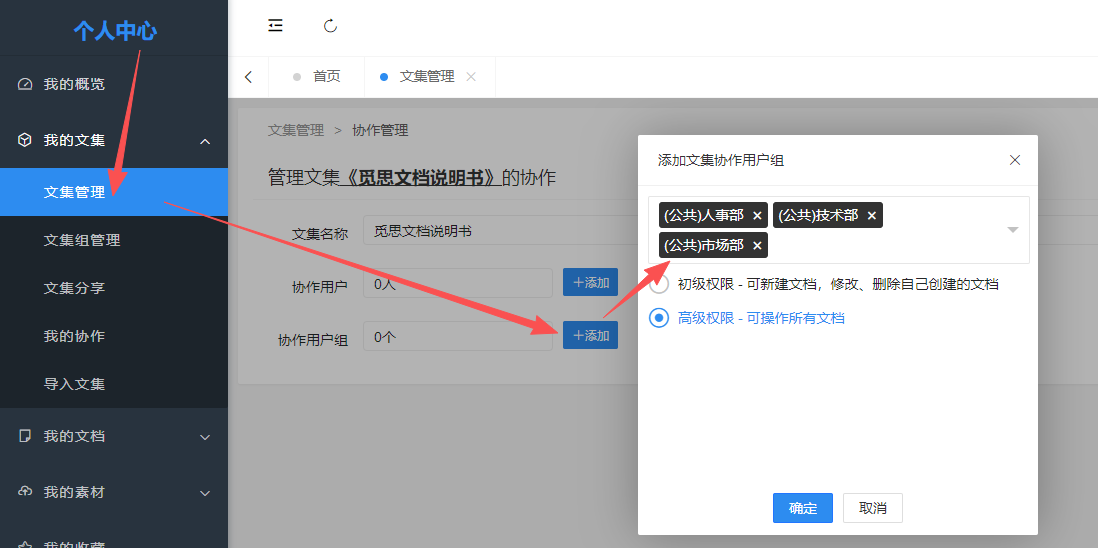Image resolution: width=1098 pixels, height=548 pixels.
Task: Switch to the 首页 tab
Action: 326,77
